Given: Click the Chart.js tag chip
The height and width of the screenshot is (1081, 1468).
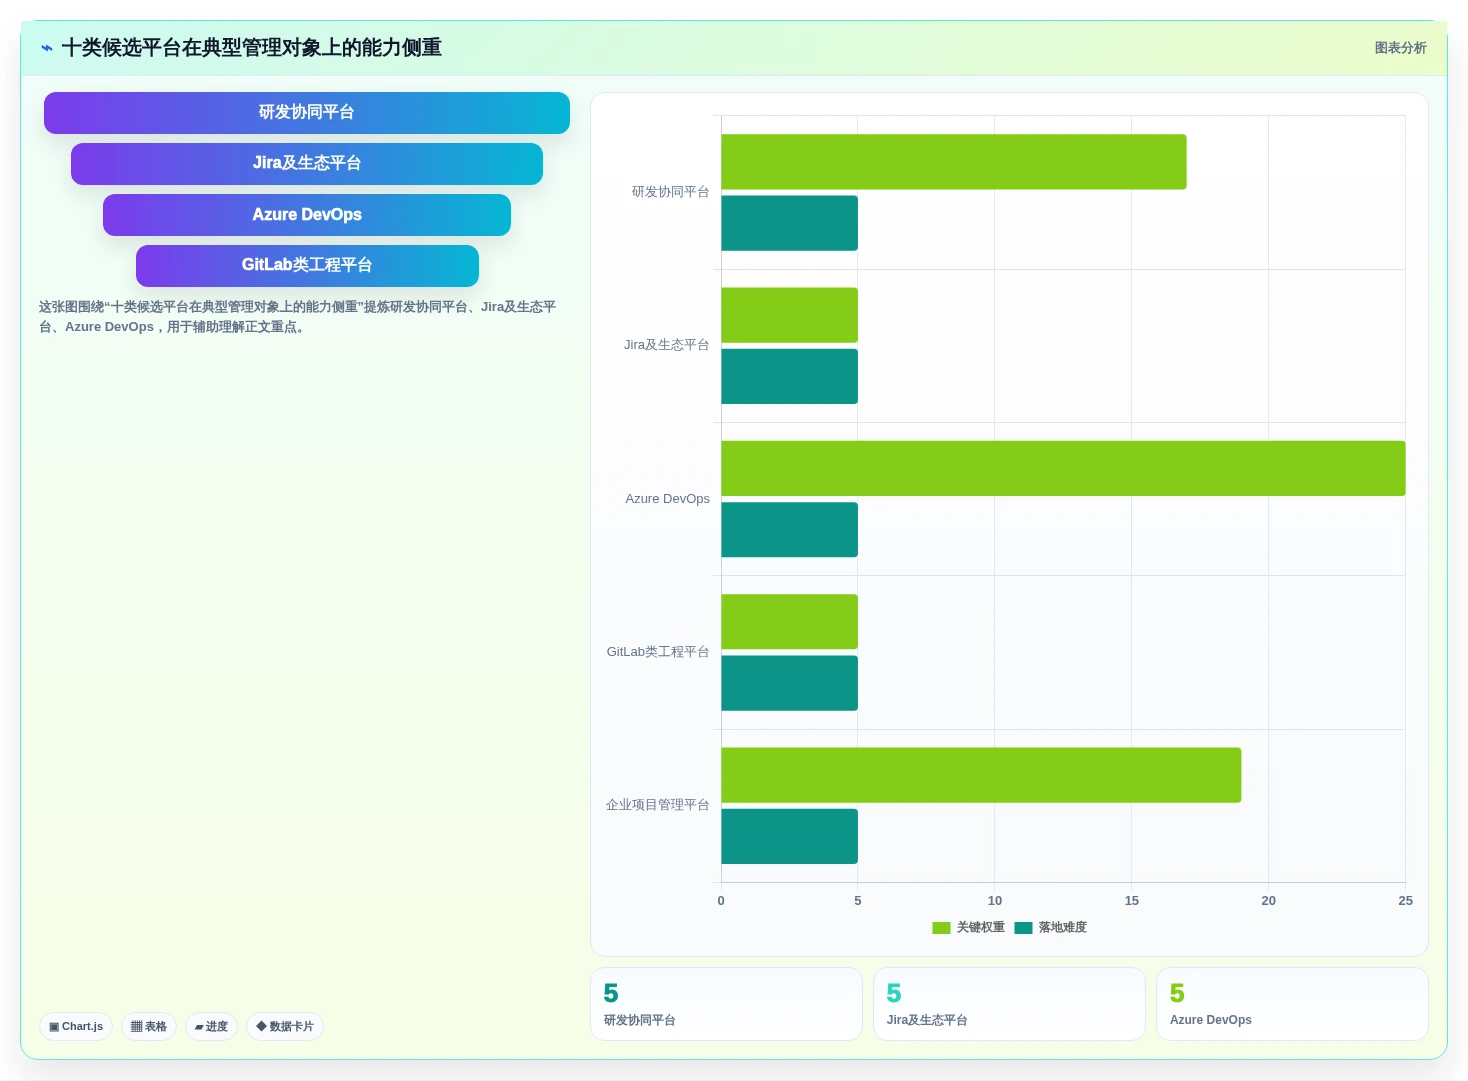Looking at the screenshot, I should pyautogui.click(x=76, y=1026).
